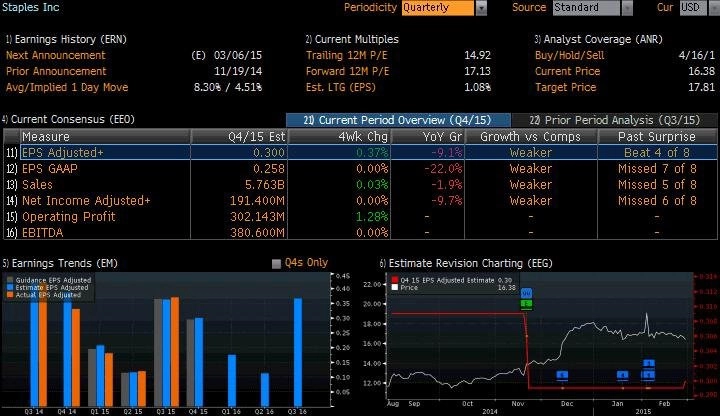Click Missed 7 of 8 surprise cell
720x416 pixels.
[657, 169]
